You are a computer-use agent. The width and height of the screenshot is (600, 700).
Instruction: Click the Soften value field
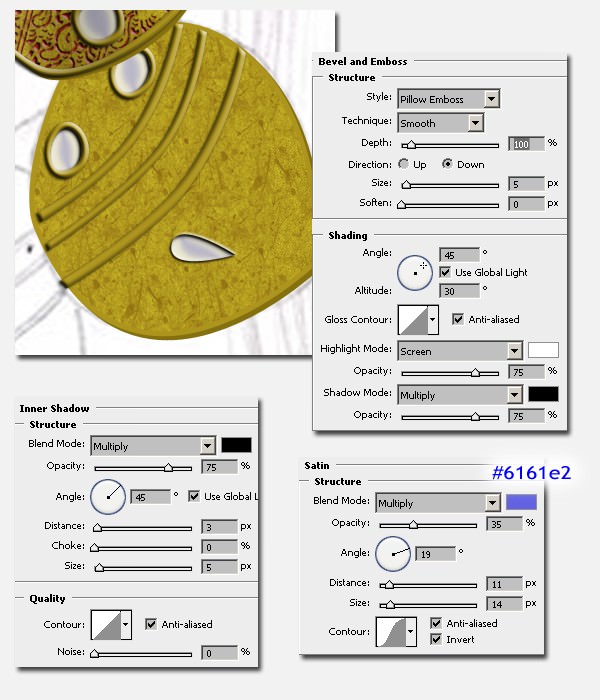526,204
